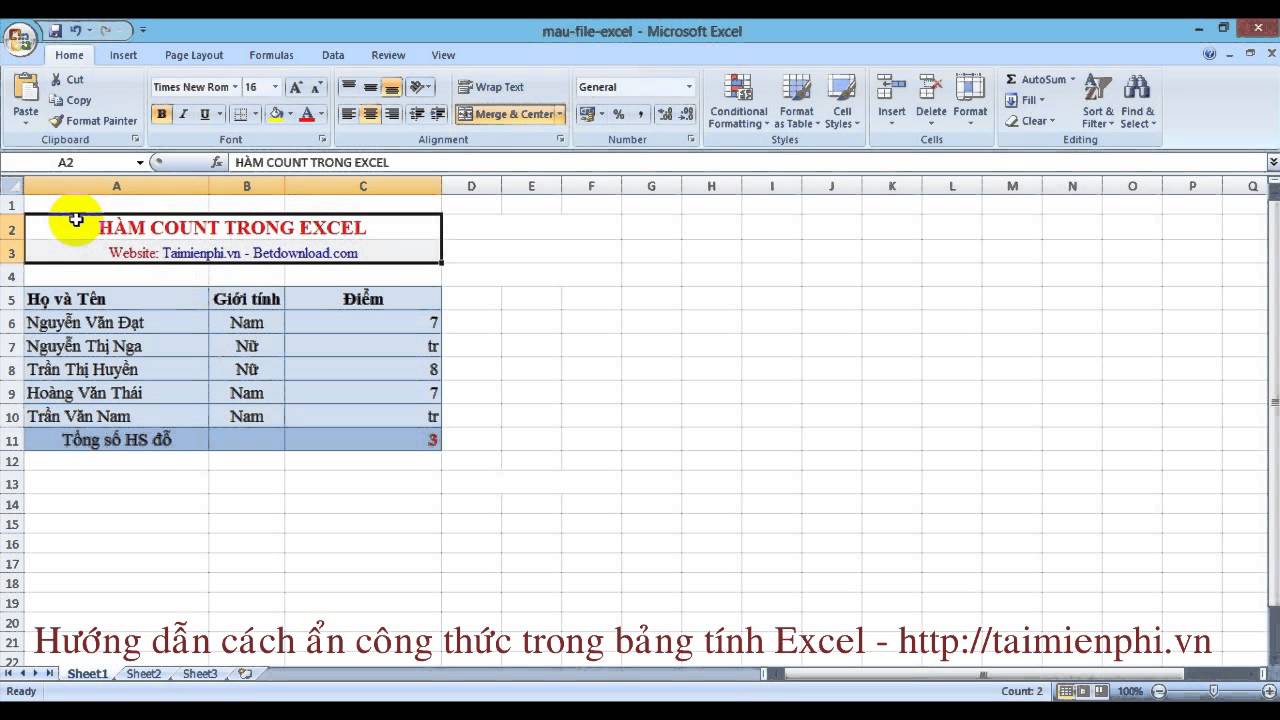Open Format as Table gallery
Screen dimensions: 1280x720
point(797,101)
